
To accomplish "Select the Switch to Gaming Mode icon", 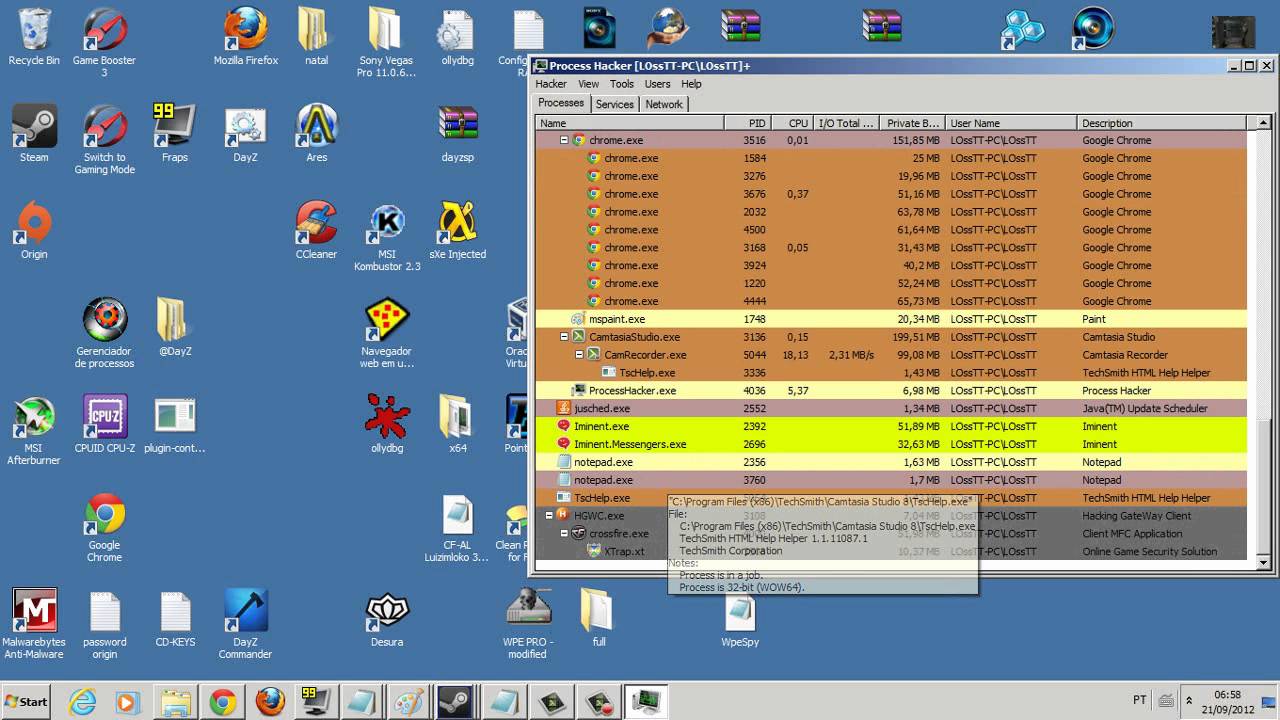I will click(104, 140).
